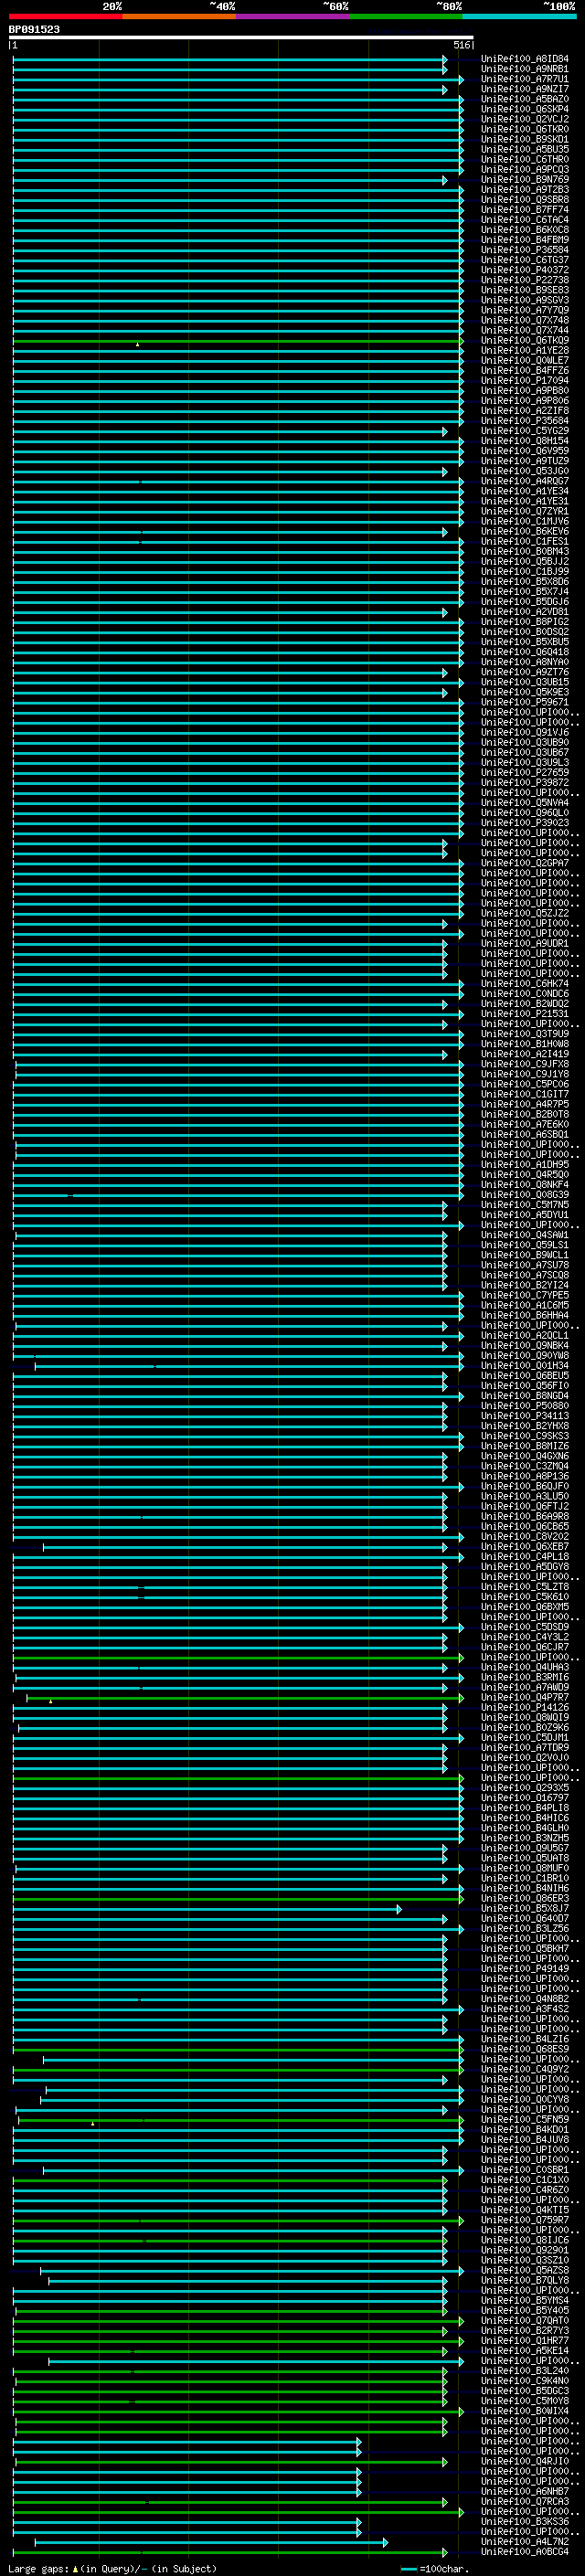Viewport: 585px width, 2576px height.
Task: Select hit UniRef100_P36584
Action: click(x=524, y=250)
